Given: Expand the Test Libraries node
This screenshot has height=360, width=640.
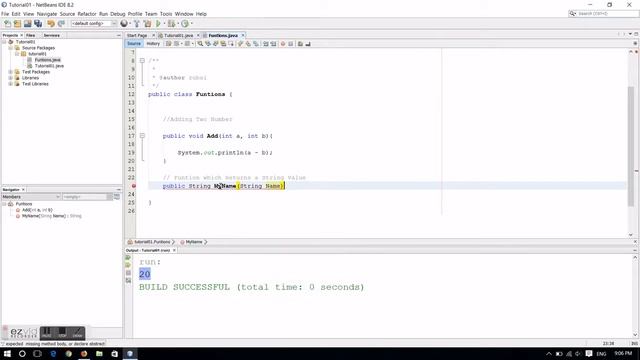Looking at the screenshot, I should tap(11, 84).
